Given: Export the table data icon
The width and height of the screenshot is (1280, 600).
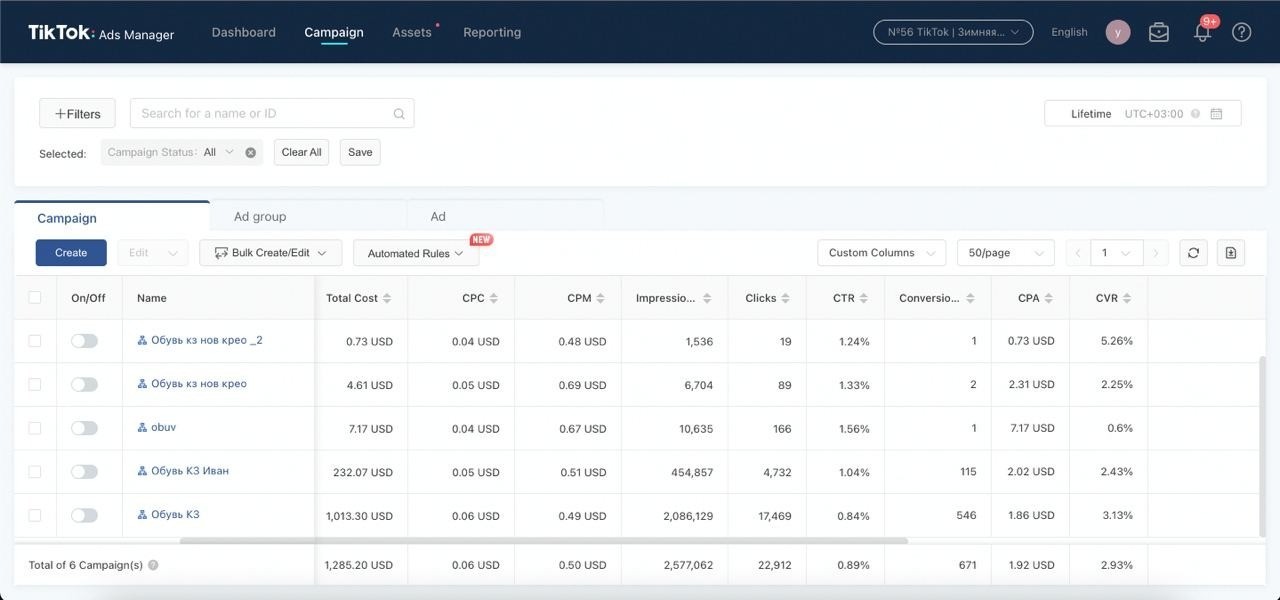Looking at the screenshot, I should 1231,253.
